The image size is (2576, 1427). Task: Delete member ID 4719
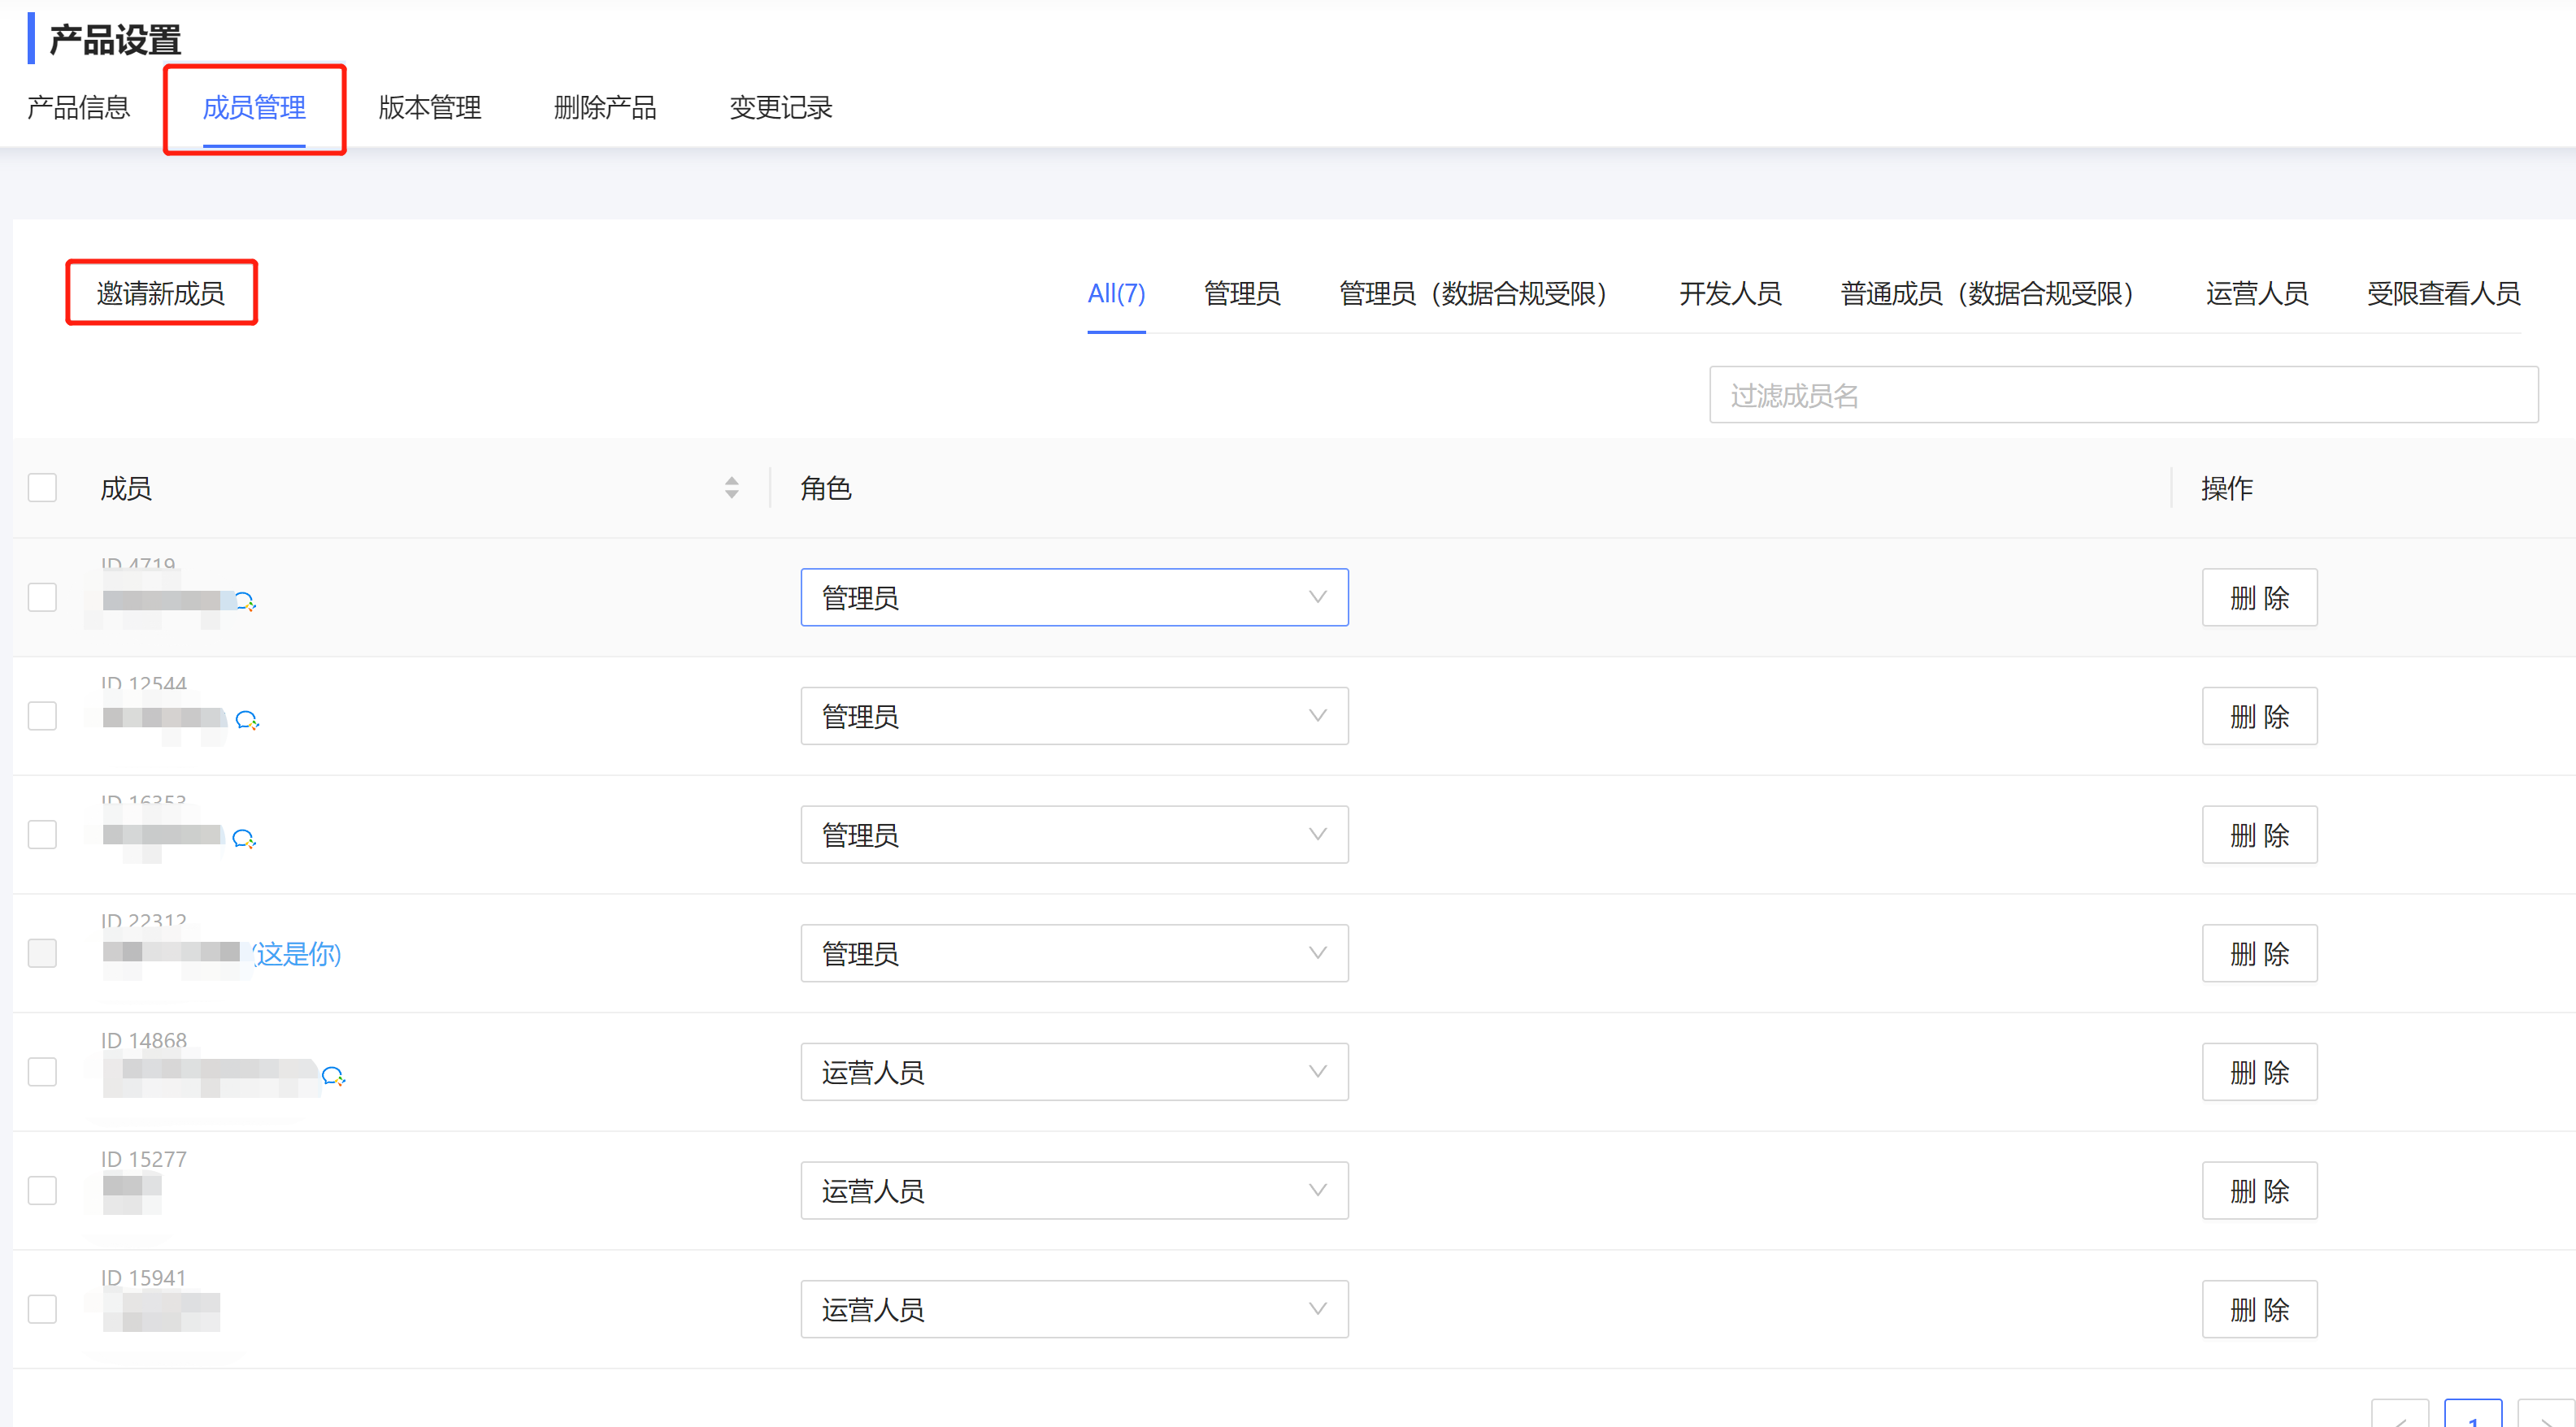[2259, 598]
